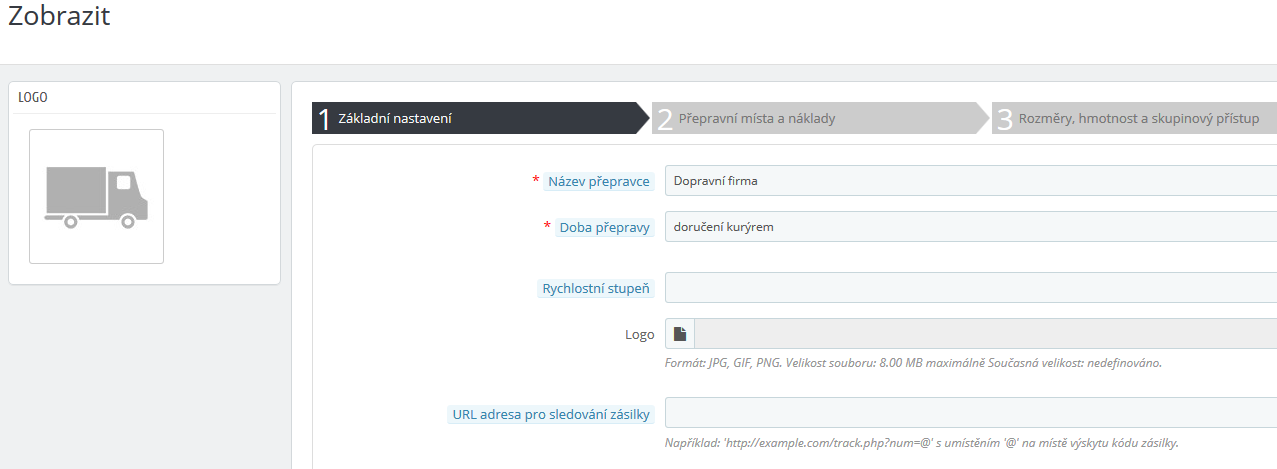Image resolution: width=1277 pixels, height=469 pixels.
Task: Click the empty Rychlostní stupeň field
Action: pos(970,288)
